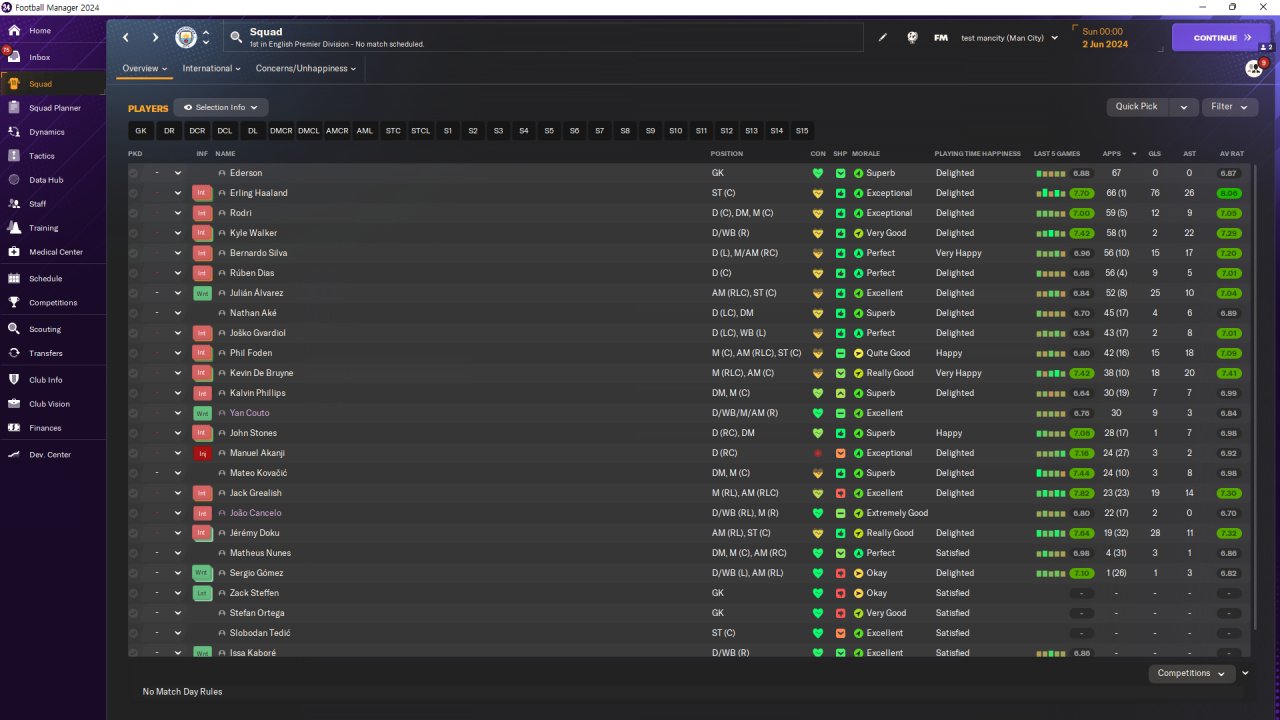Image resolution: width=1280 pixels, height=720 pixels.
Task: Expand the row chevron for Kevin De Bruyne
Action: click(178, 373)
